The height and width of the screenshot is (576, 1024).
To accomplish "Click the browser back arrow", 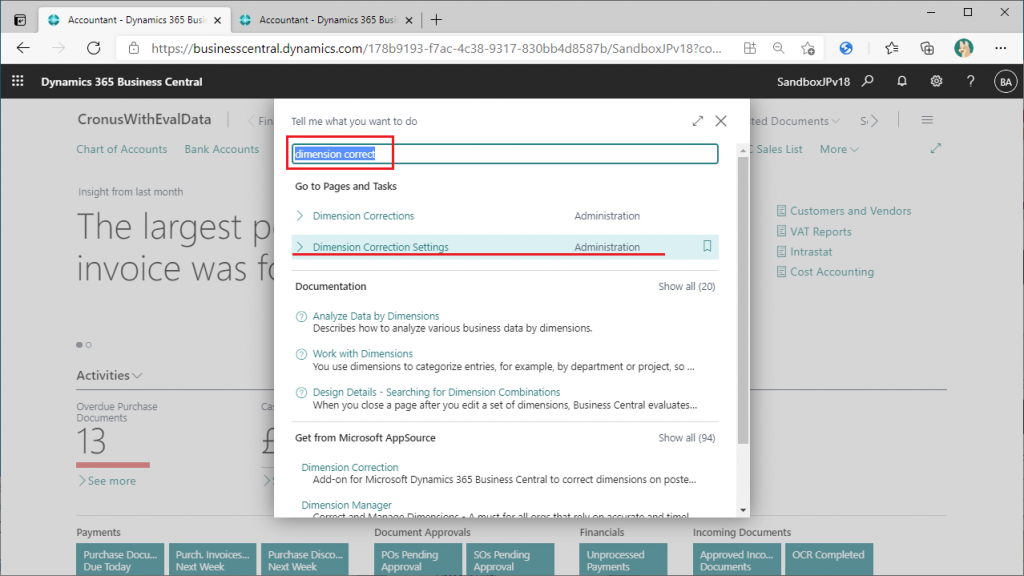I will point(23,48).
